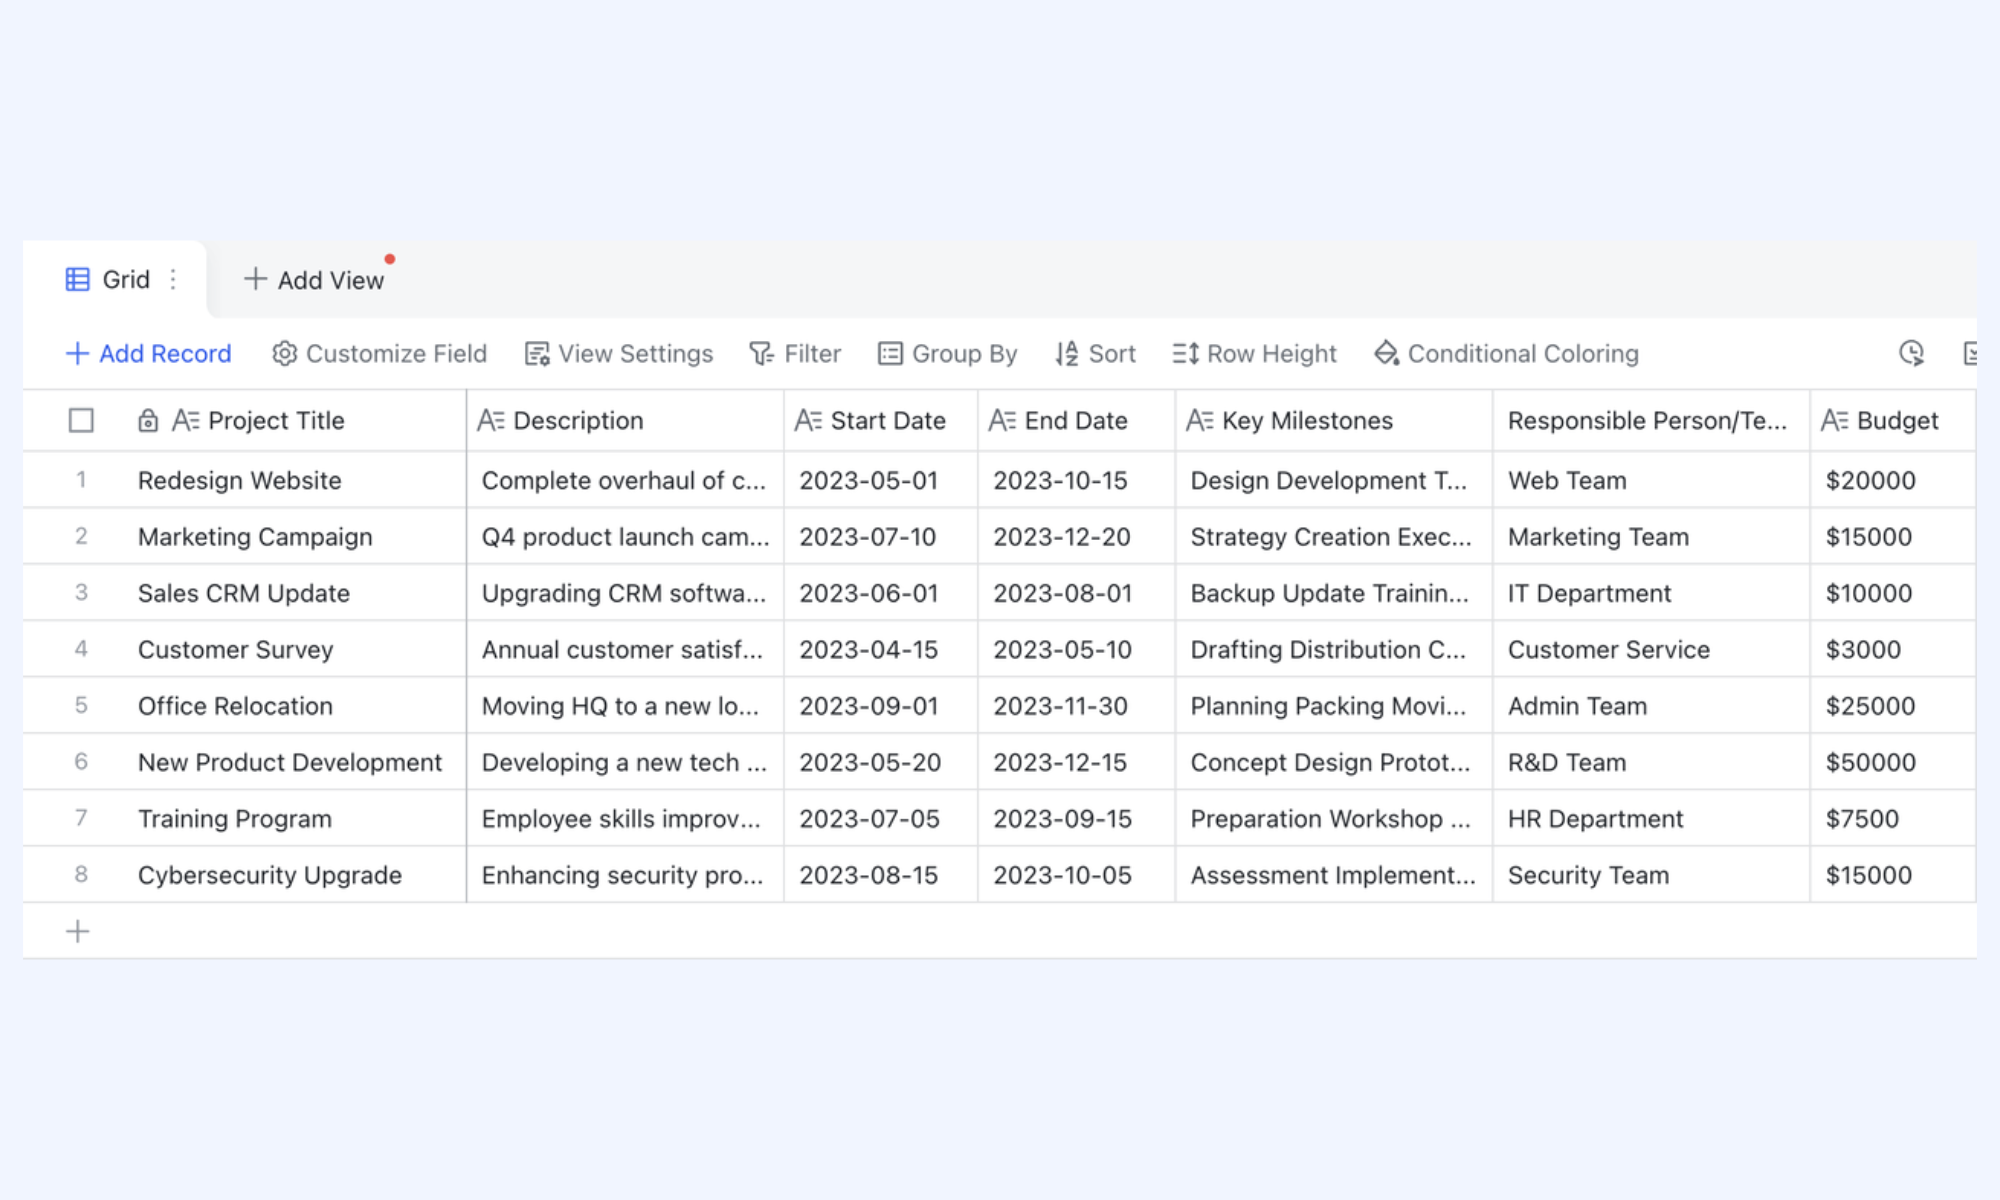Viewport: 2000px width, 1200px height.
Task: Open the Group By menu
Action: click(x=947, y=354)
